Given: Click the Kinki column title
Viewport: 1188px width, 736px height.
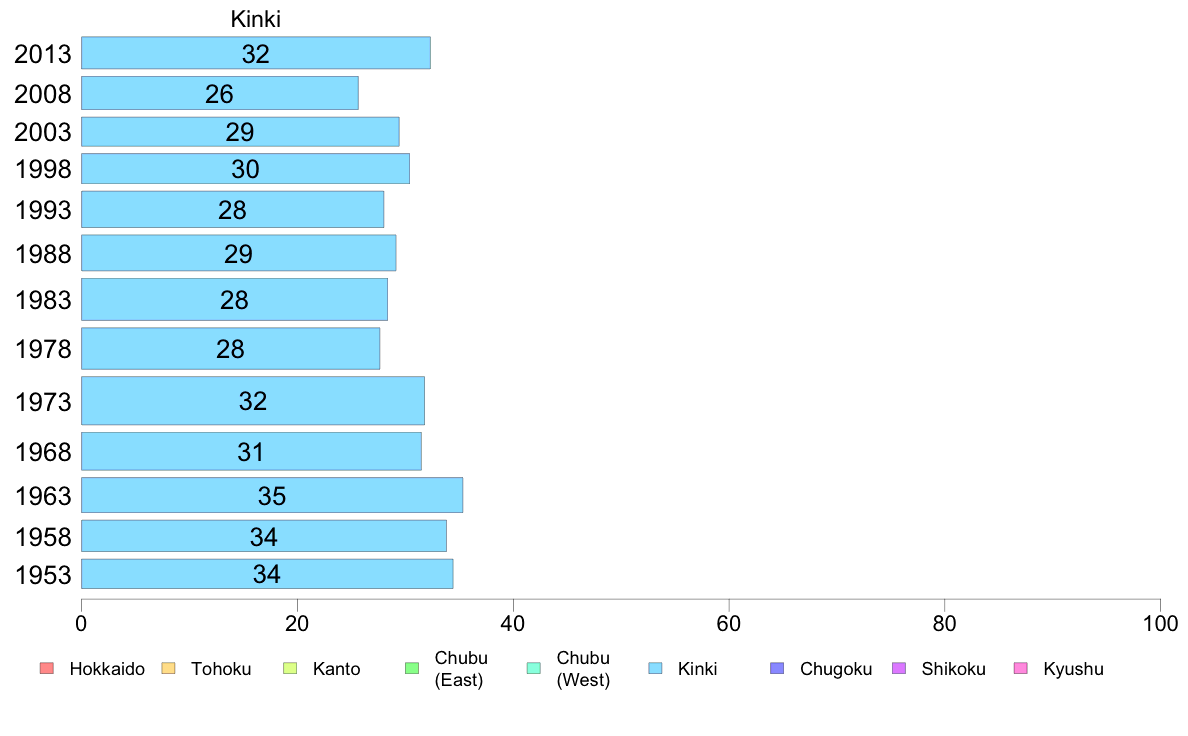Looking at the screenshot, I should (255, 19).
